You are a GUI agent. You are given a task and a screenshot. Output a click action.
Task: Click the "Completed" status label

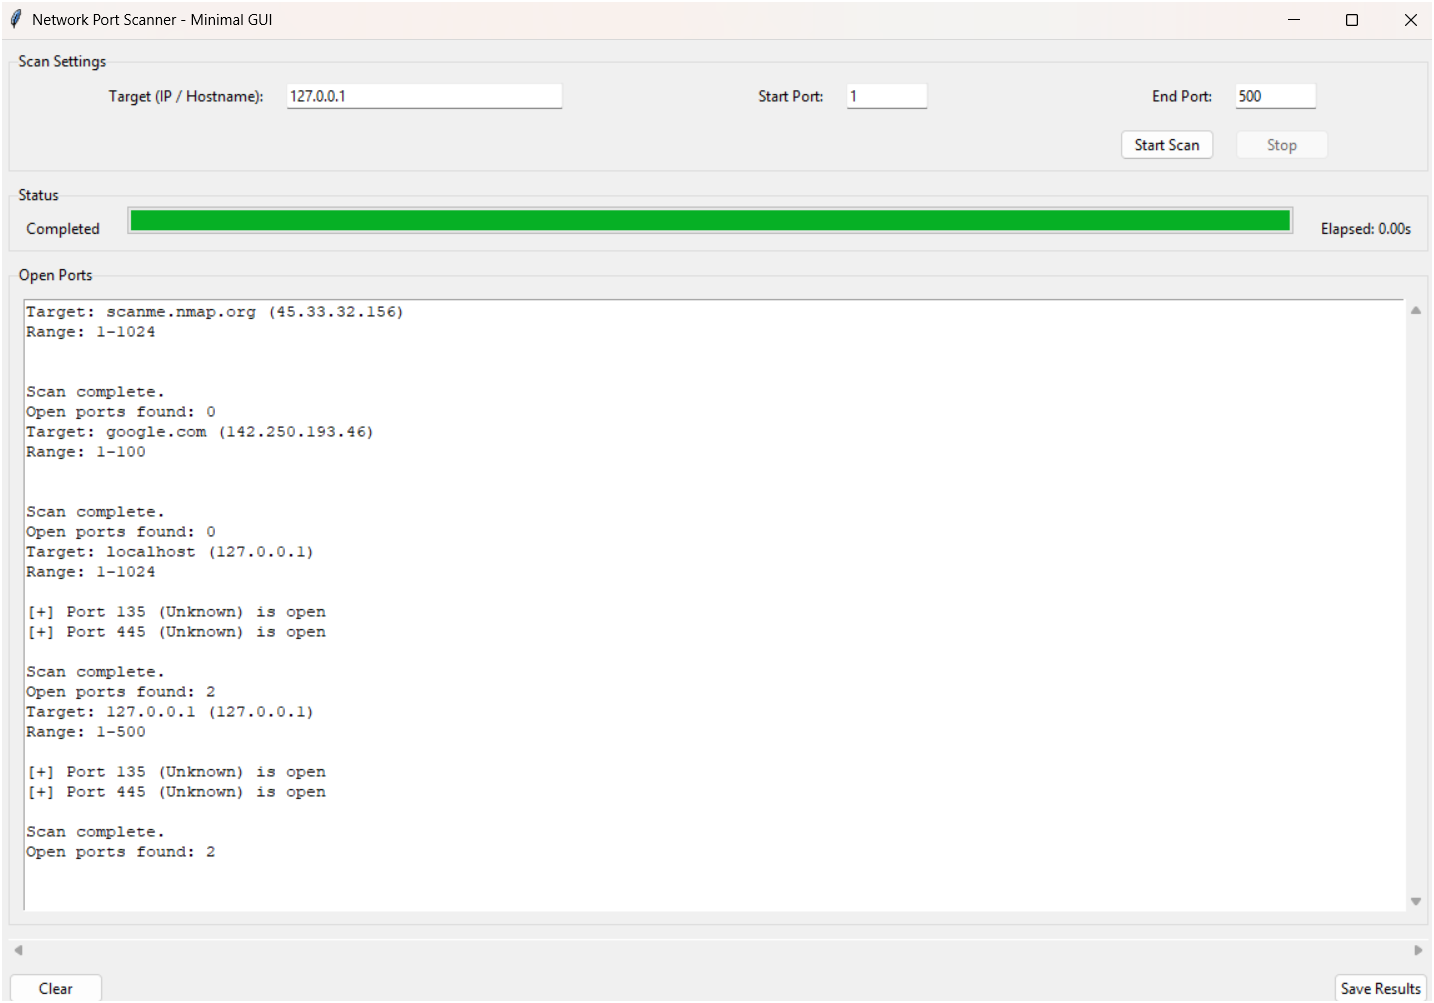[x=63, y=229]
